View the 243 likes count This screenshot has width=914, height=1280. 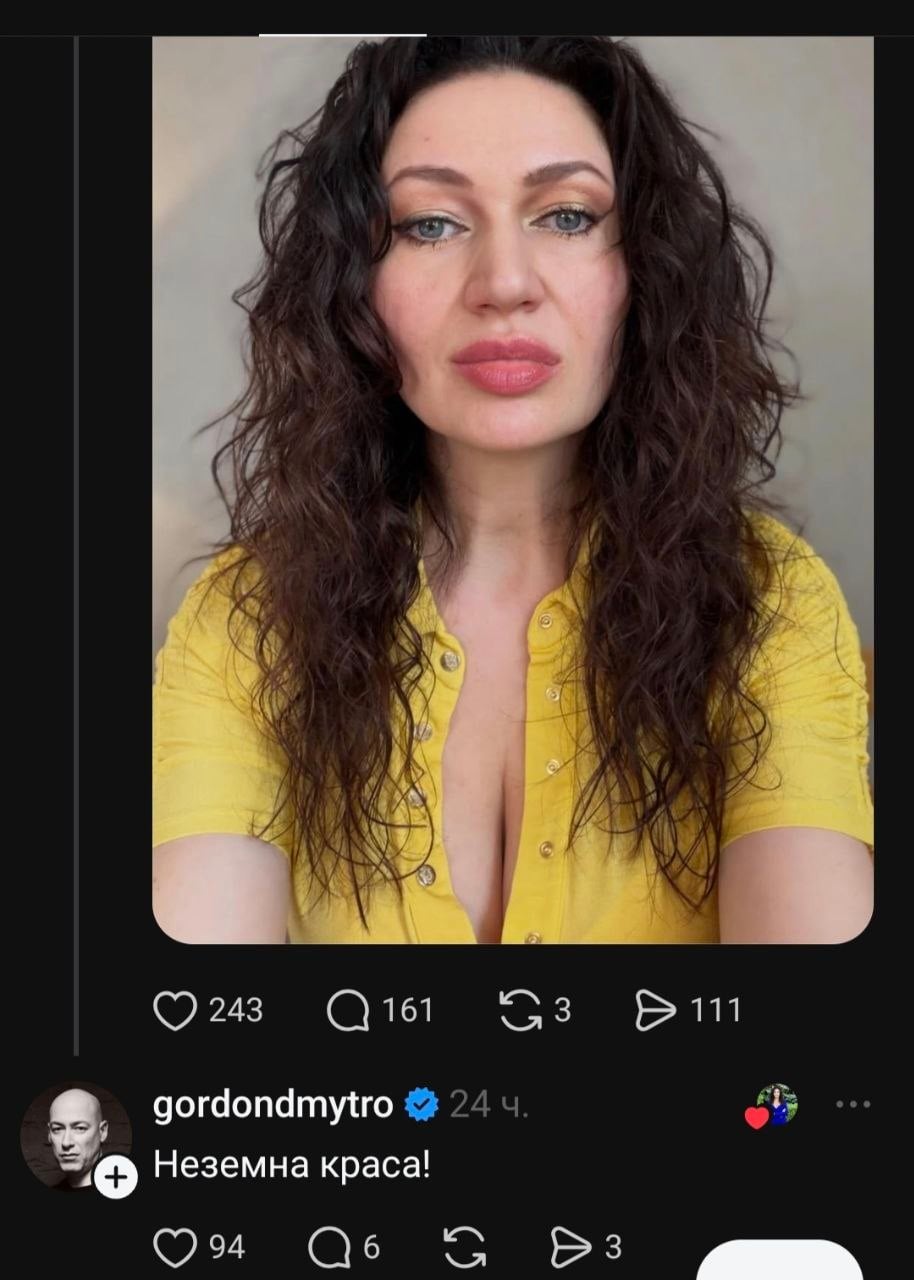[236, 1010]
